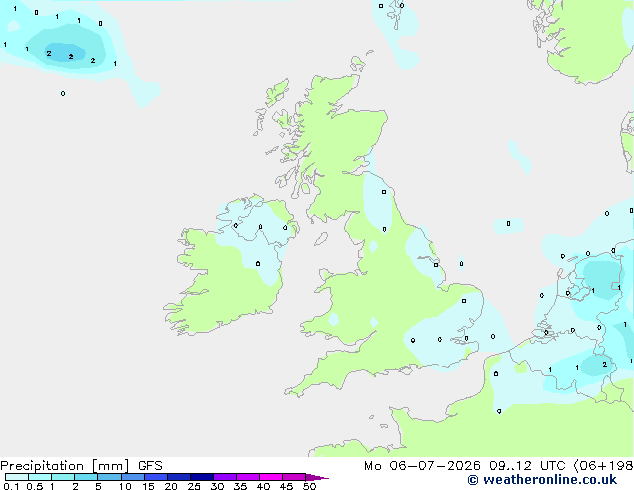The width and height of the screenshot is (634, 490).
Task: Click the 0.5–1 mm legend swatch
Action: point(40,477)
